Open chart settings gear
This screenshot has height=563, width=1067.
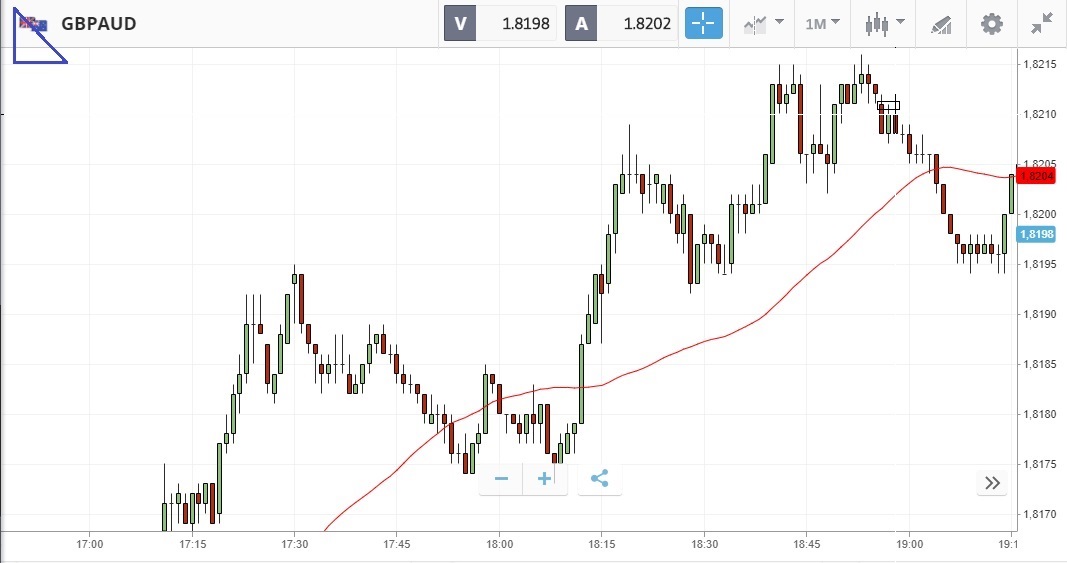991,23
